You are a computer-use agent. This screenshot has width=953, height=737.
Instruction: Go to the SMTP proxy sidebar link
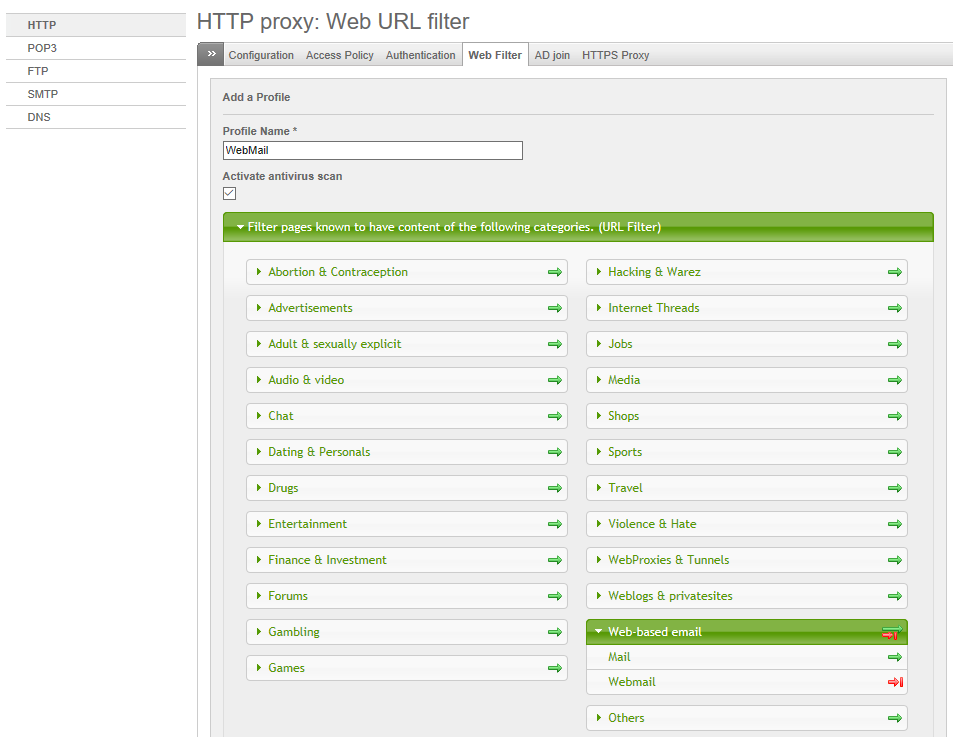(x=42, y=94)
